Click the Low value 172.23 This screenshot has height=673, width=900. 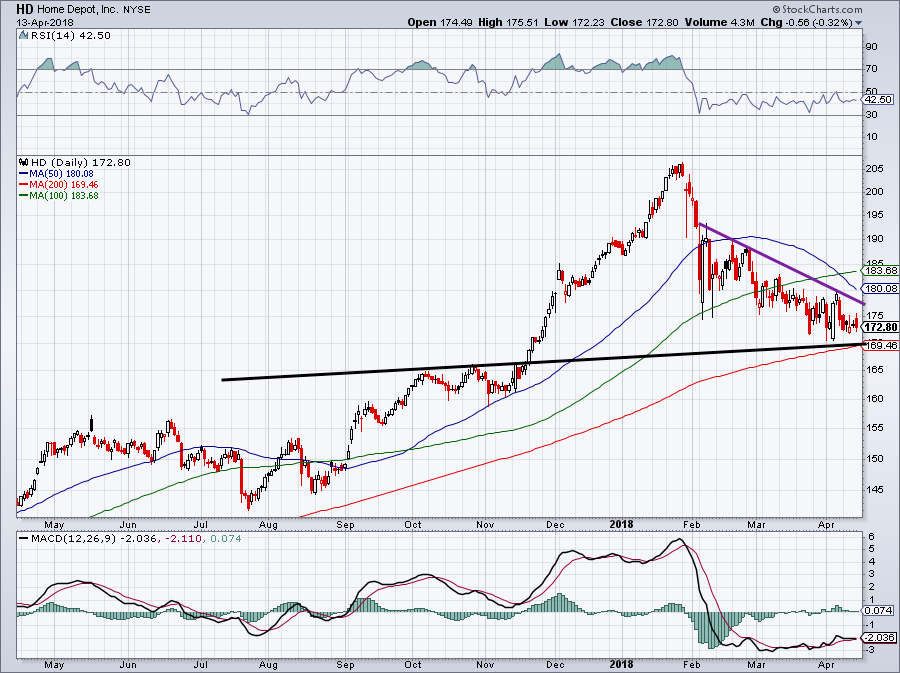click(x=588, y=22)
